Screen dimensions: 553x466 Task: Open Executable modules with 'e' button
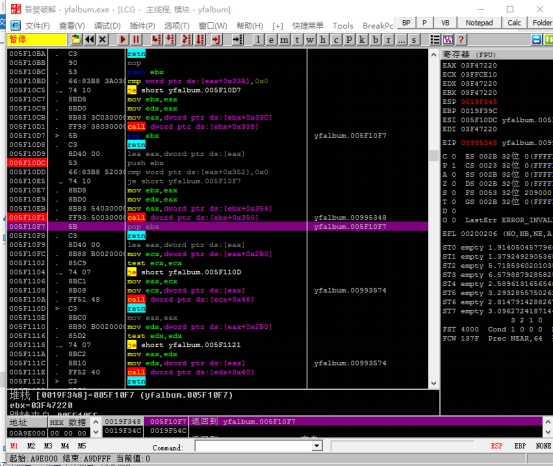point(271,40)
